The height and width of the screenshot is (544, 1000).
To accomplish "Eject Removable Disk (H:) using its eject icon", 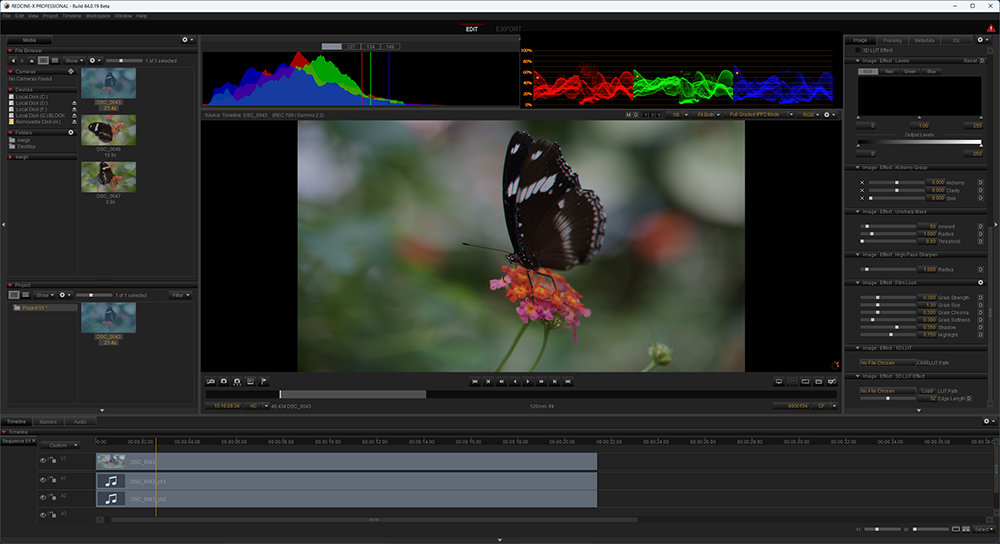I will [x=74, y=120].
